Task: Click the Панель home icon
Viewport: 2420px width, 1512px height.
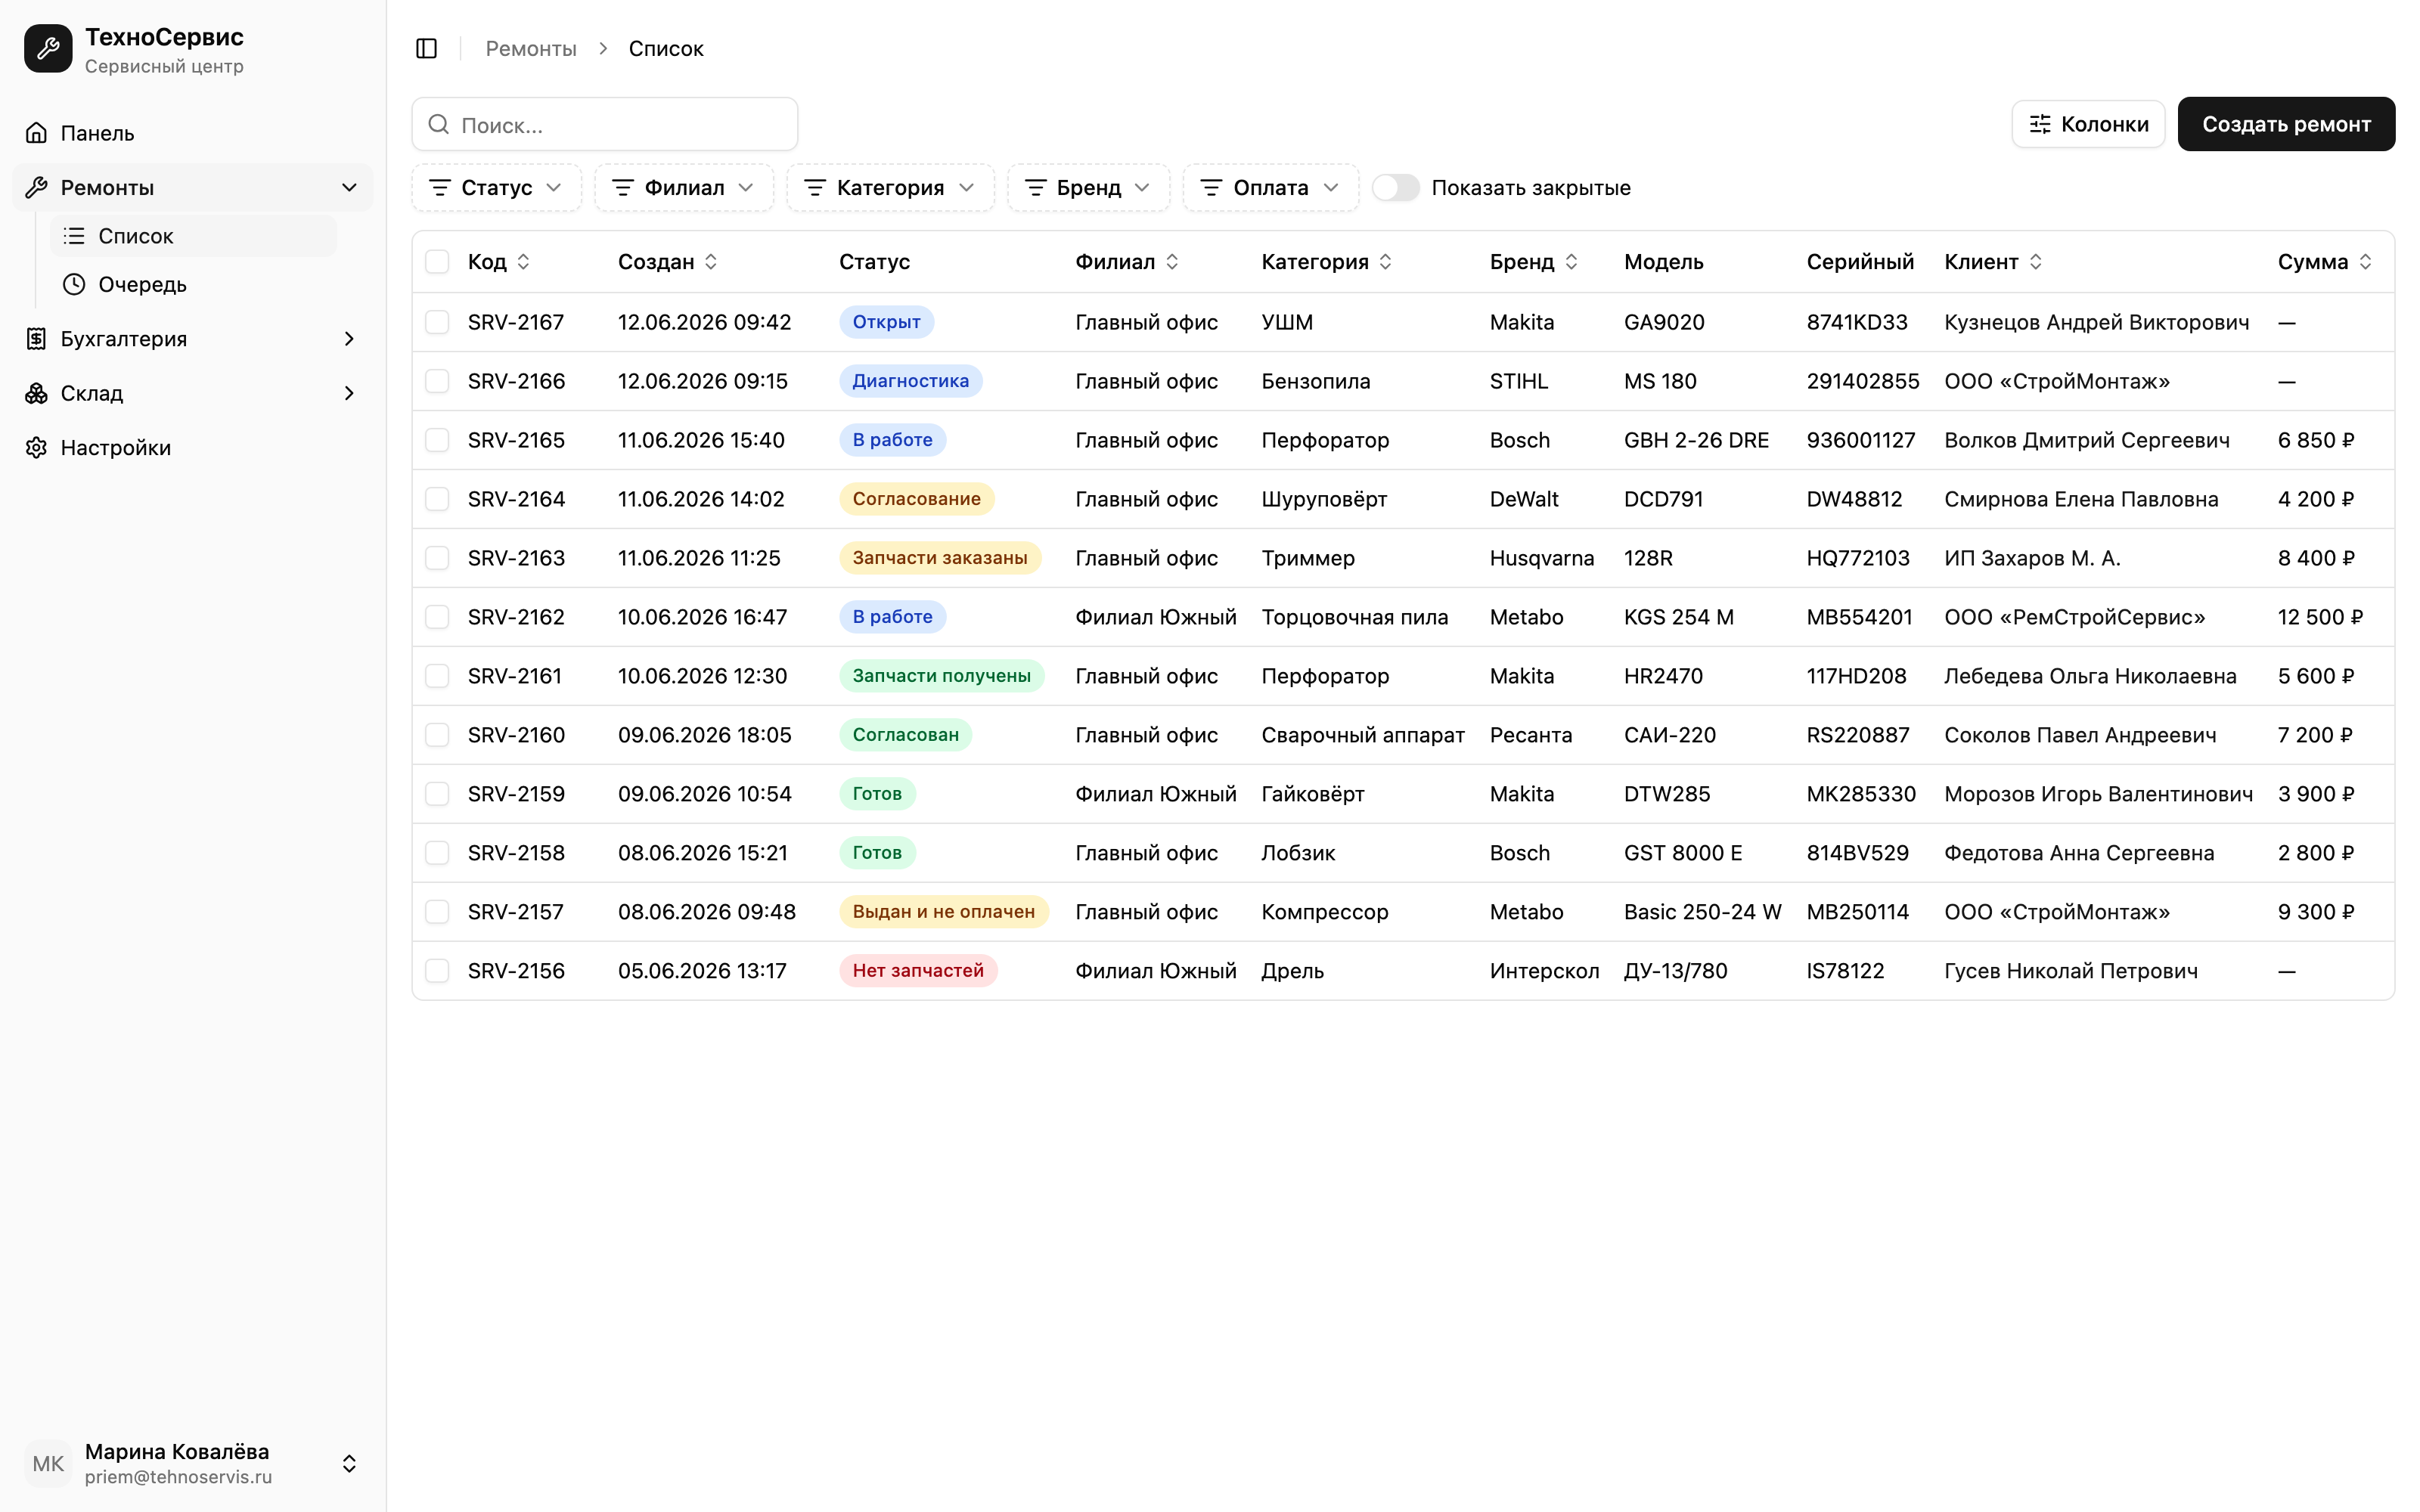Action: [36, 133]
